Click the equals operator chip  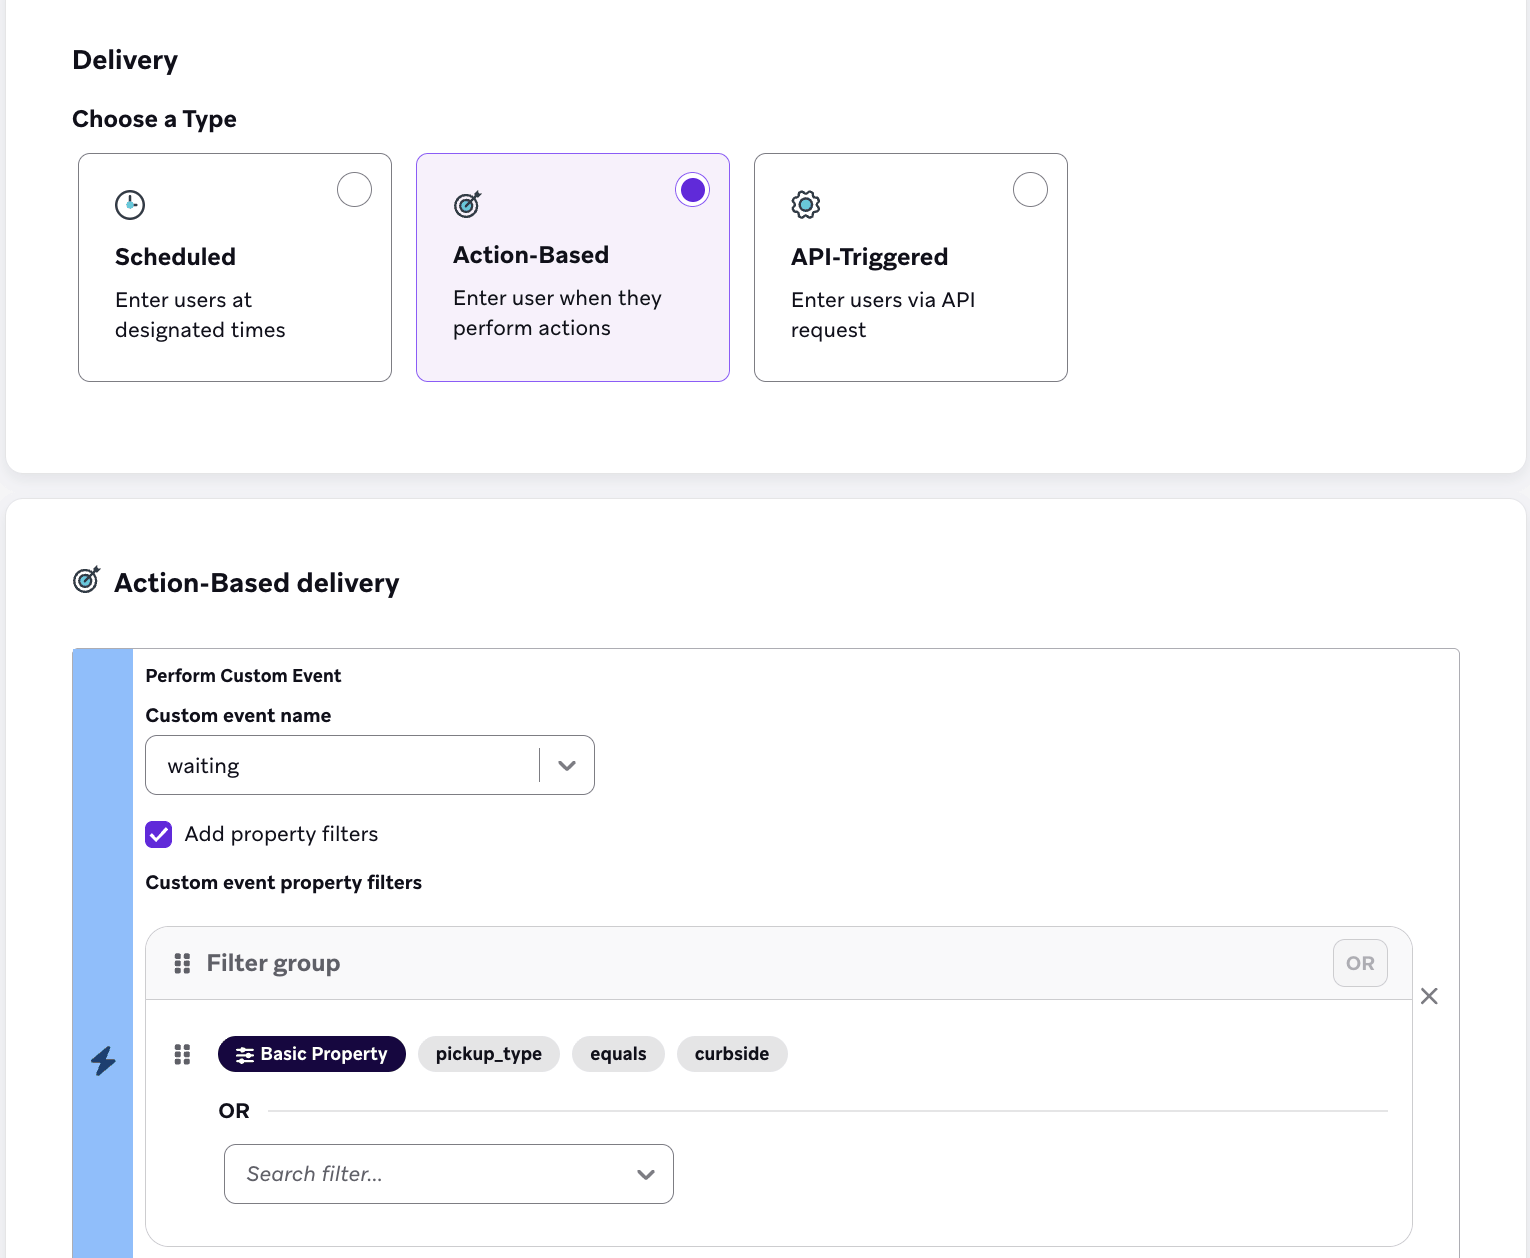pyautogui.click(x=618, y=1054)
